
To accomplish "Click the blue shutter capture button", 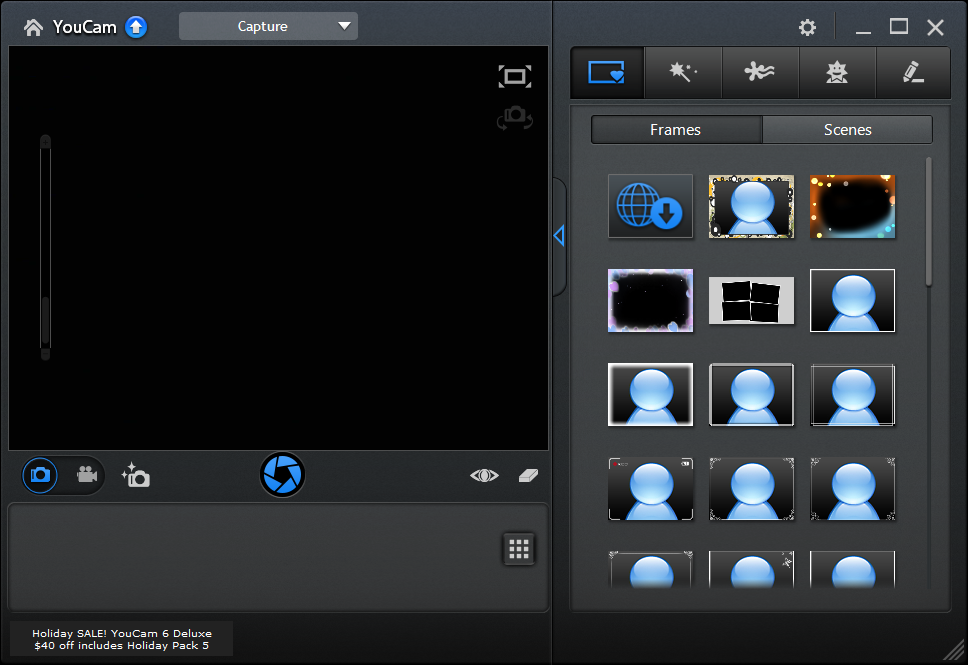I will pos(283,474).
